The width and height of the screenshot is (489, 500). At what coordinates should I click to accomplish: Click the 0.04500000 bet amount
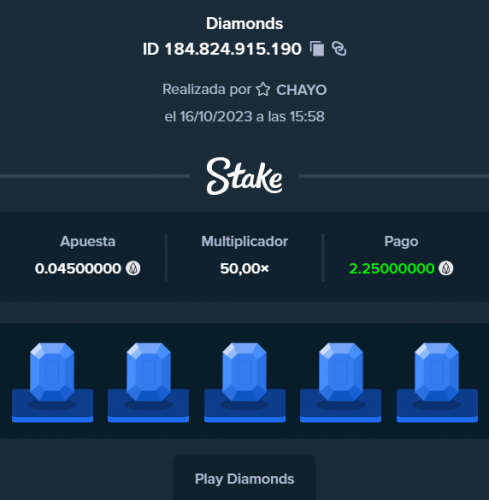pos(78,268)
